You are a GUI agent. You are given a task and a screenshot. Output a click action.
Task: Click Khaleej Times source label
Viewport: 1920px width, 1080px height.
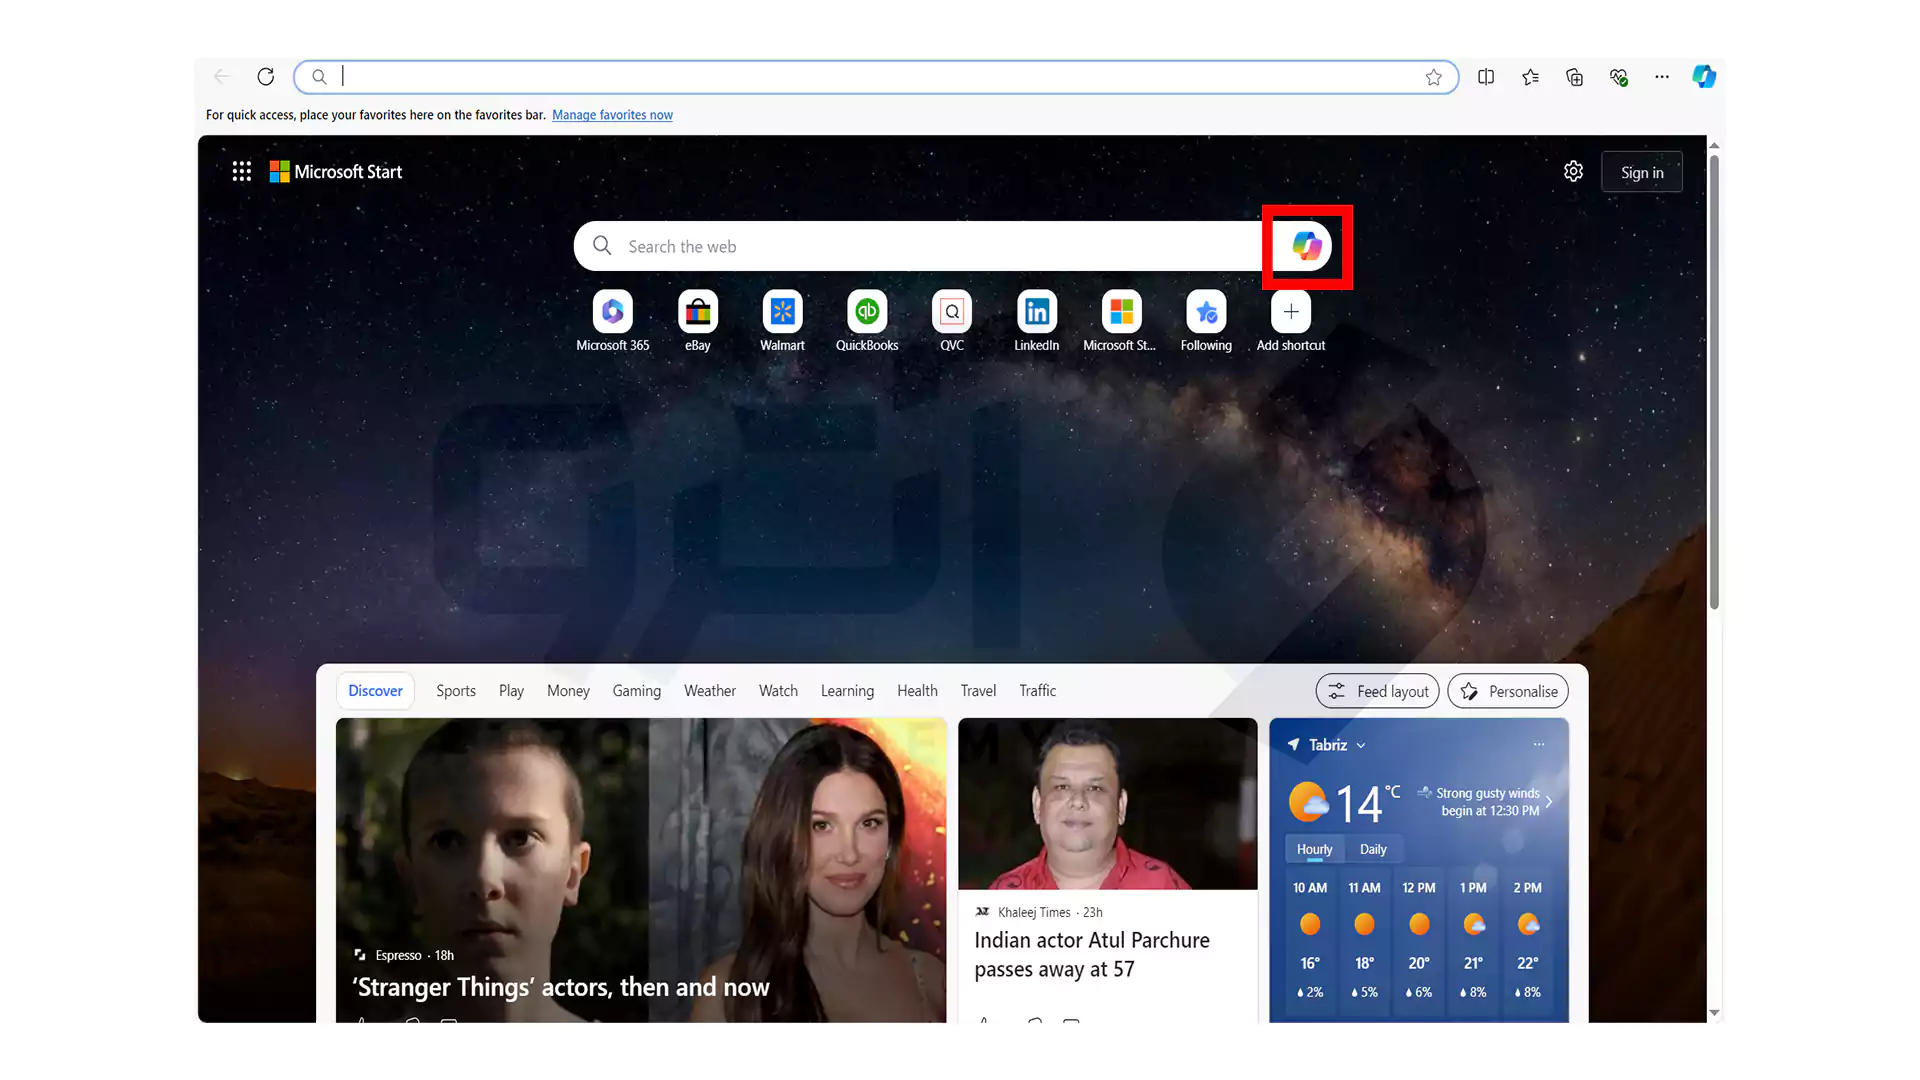coord(1034,912)
